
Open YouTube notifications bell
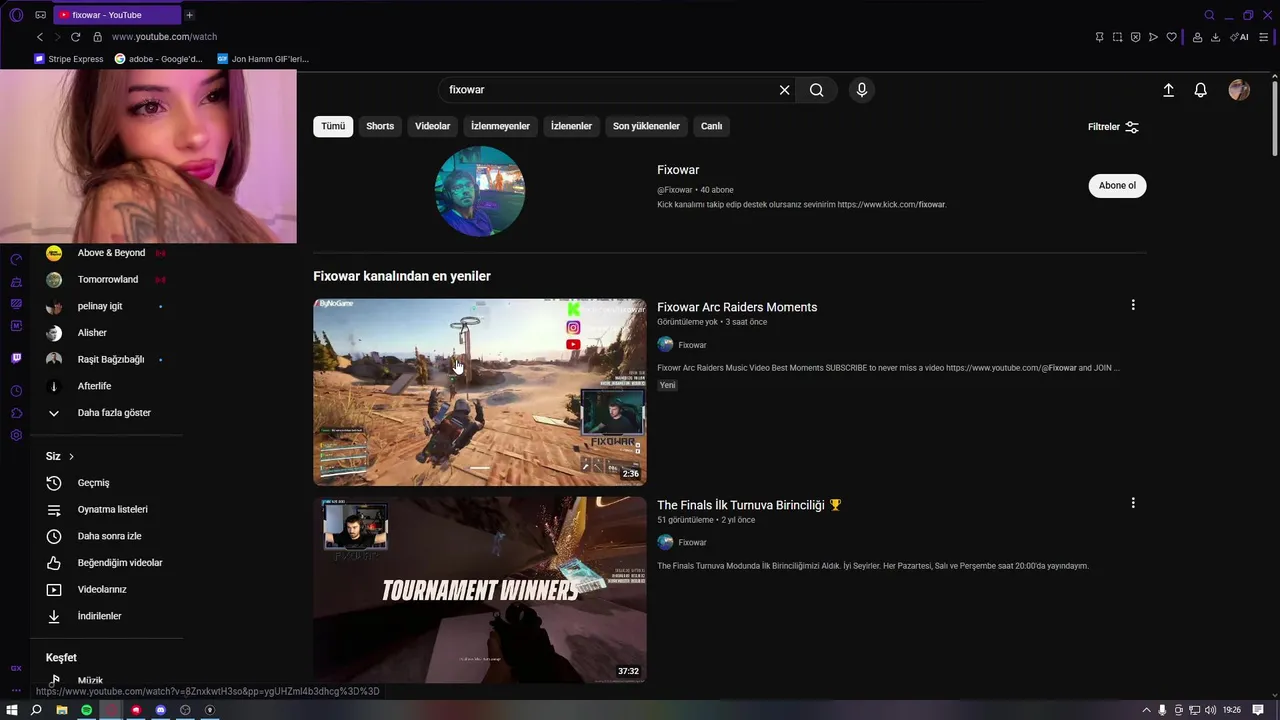(1201, 90)
